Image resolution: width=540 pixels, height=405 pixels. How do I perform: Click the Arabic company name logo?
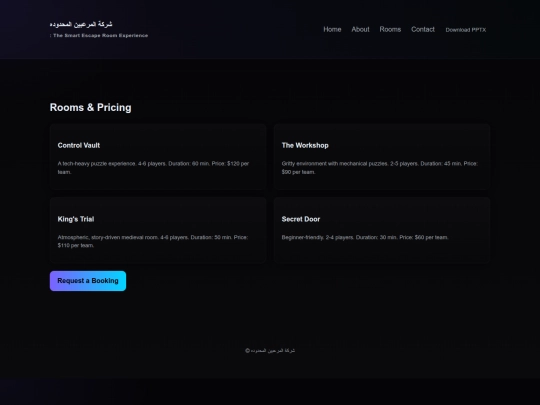pyautogui.click(x=81, y=24)
